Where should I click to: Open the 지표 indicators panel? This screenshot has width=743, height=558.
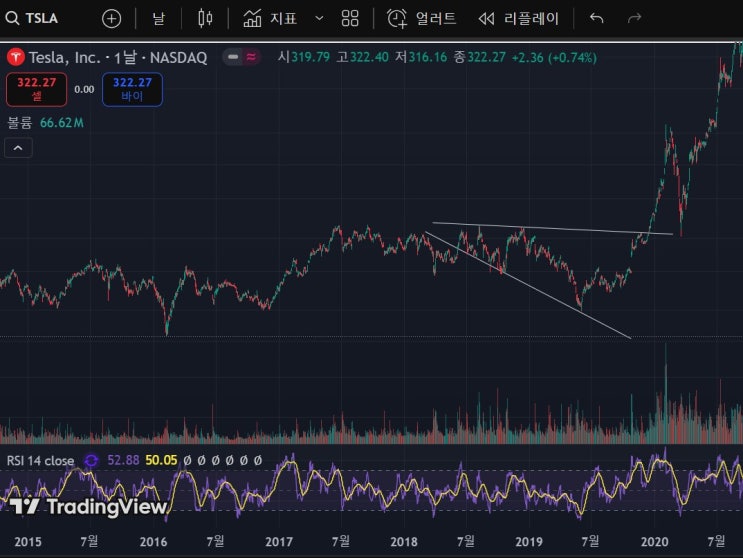tap(270, 18)
